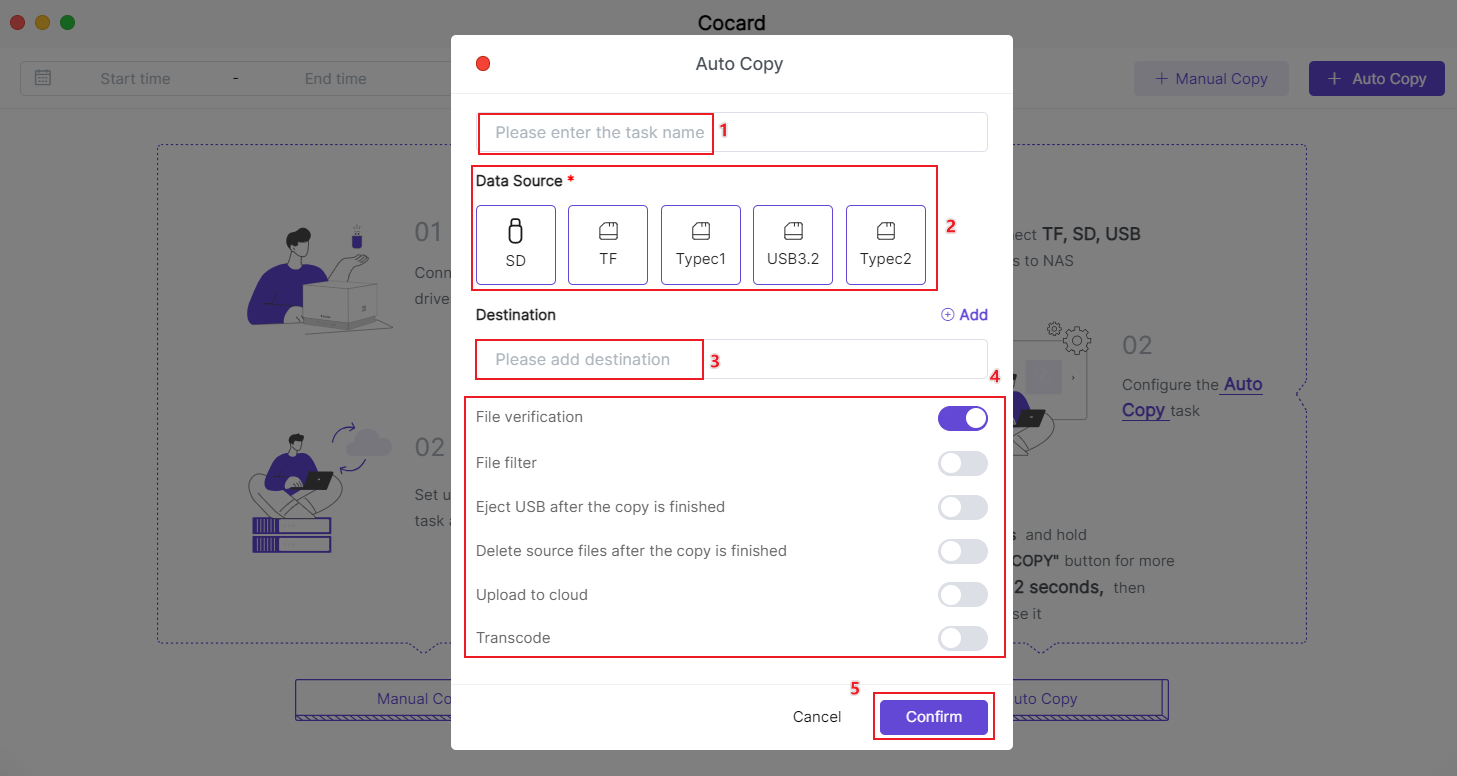Click the plus Add destination icon
Image resolution: width=1457 pixels, height=776 pixels.
[948, 315]
